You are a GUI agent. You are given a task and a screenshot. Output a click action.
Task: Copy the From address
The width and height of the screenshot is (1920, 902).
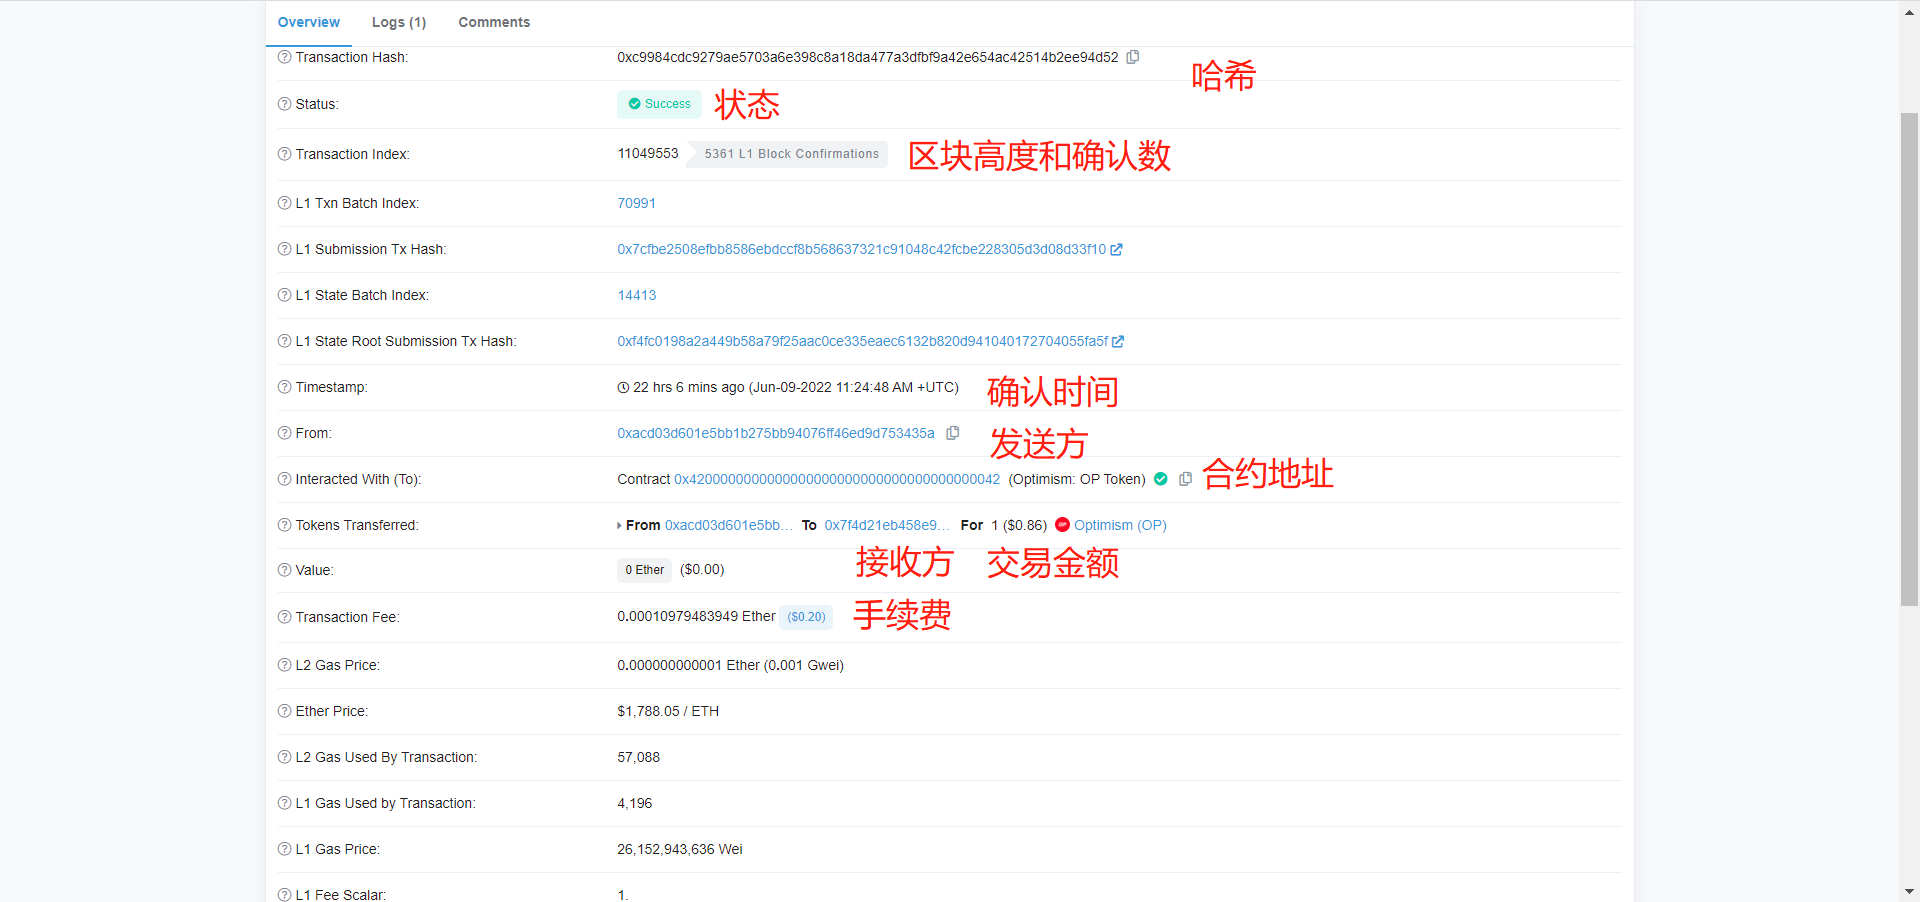[952, 433]
